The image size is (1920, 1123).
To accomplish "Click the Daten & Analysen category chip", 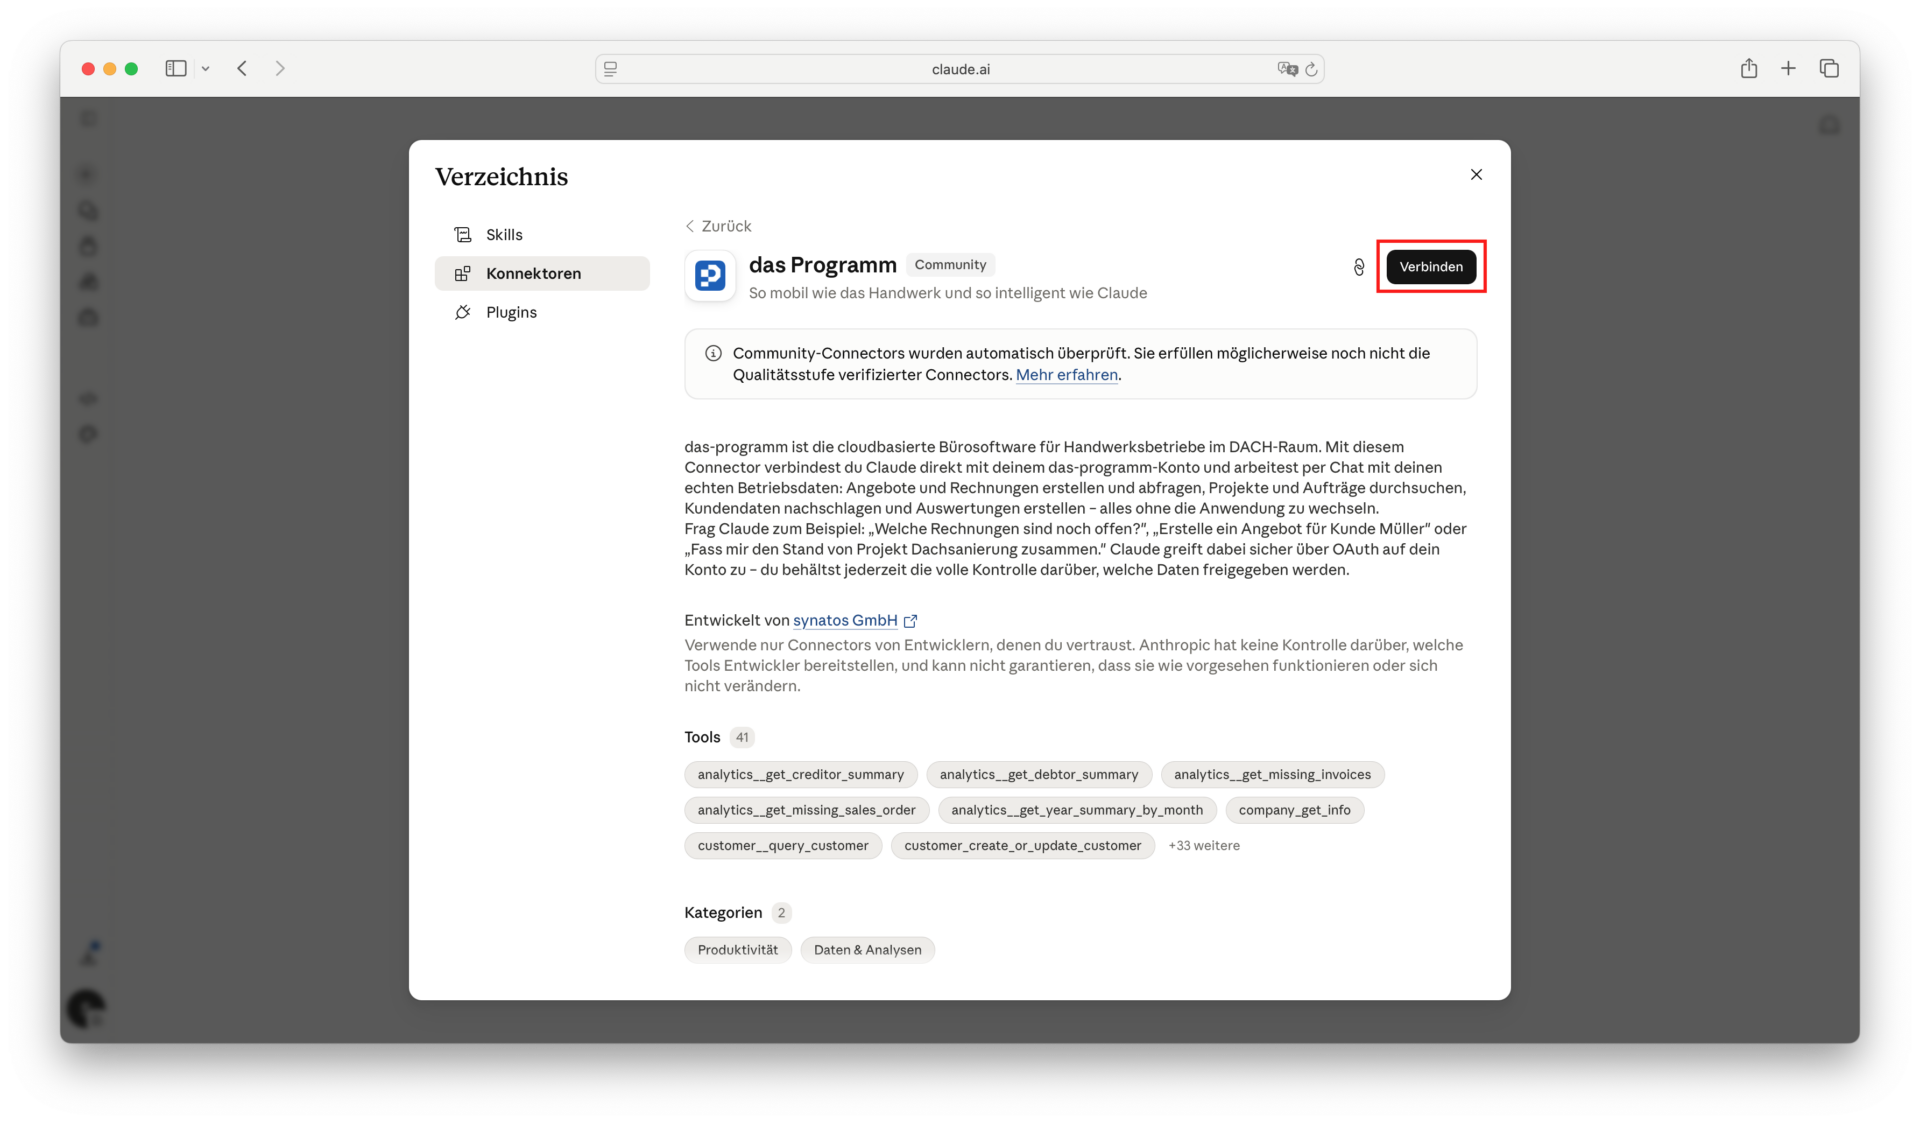I will click(x=868, y=949).
